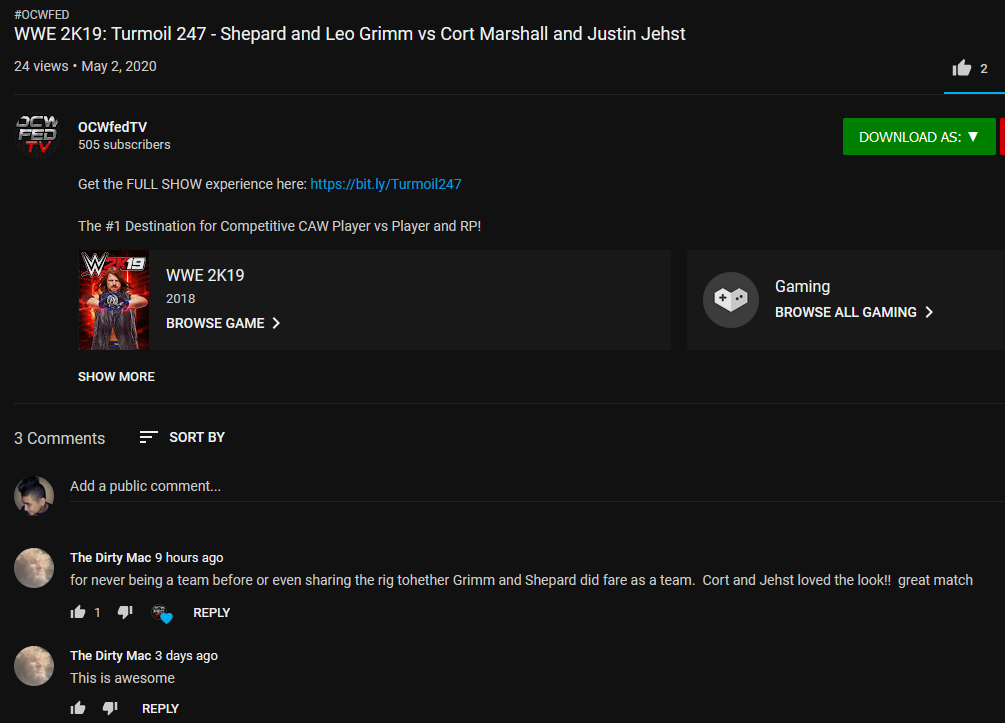Open WWE 2K19 game cover thumbnail

click(113, 300)
